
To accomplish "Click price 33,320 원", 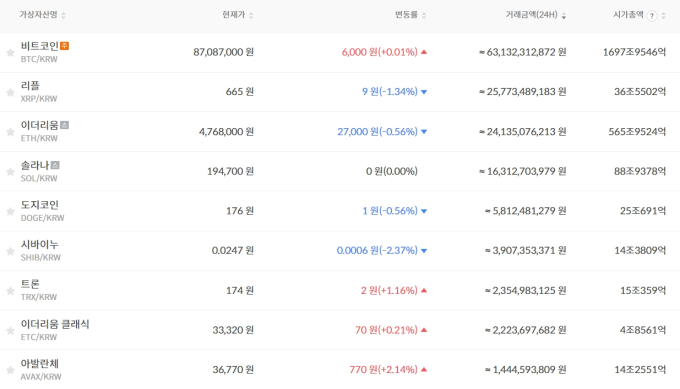I will (x=233, y=330).
